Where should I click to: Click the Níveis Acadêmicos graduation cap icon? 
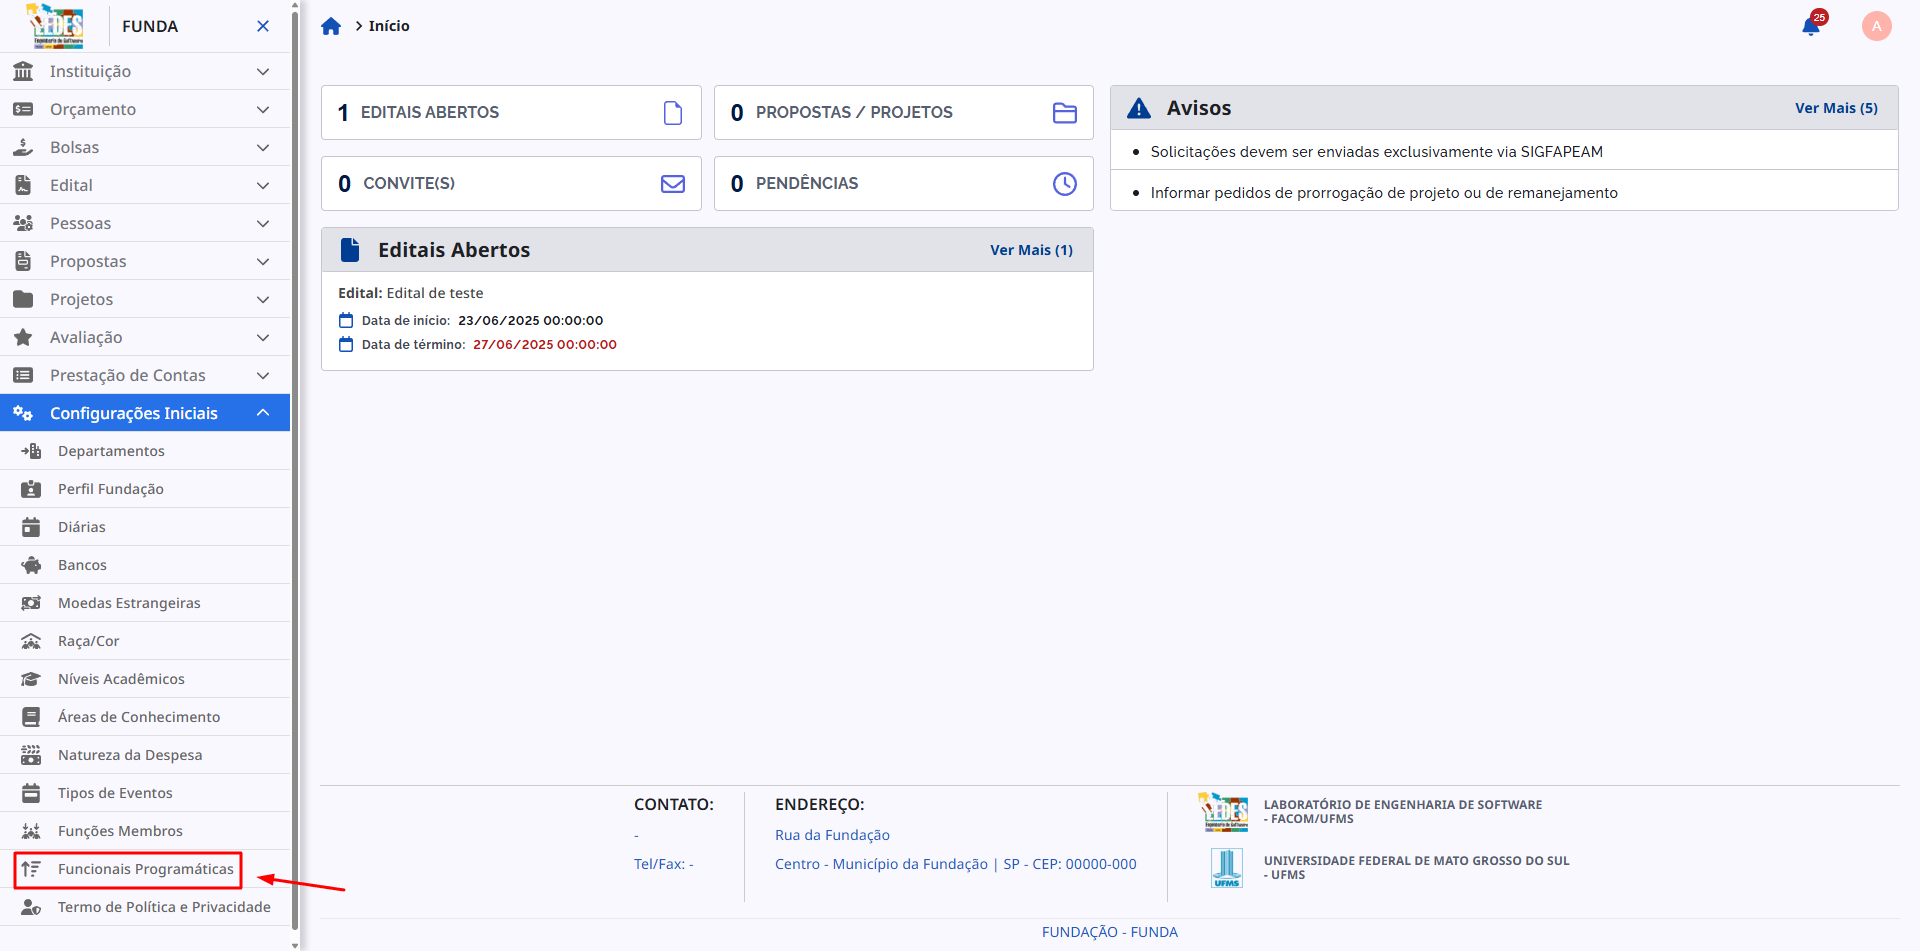pyautogui.click(x=30, y=679)
